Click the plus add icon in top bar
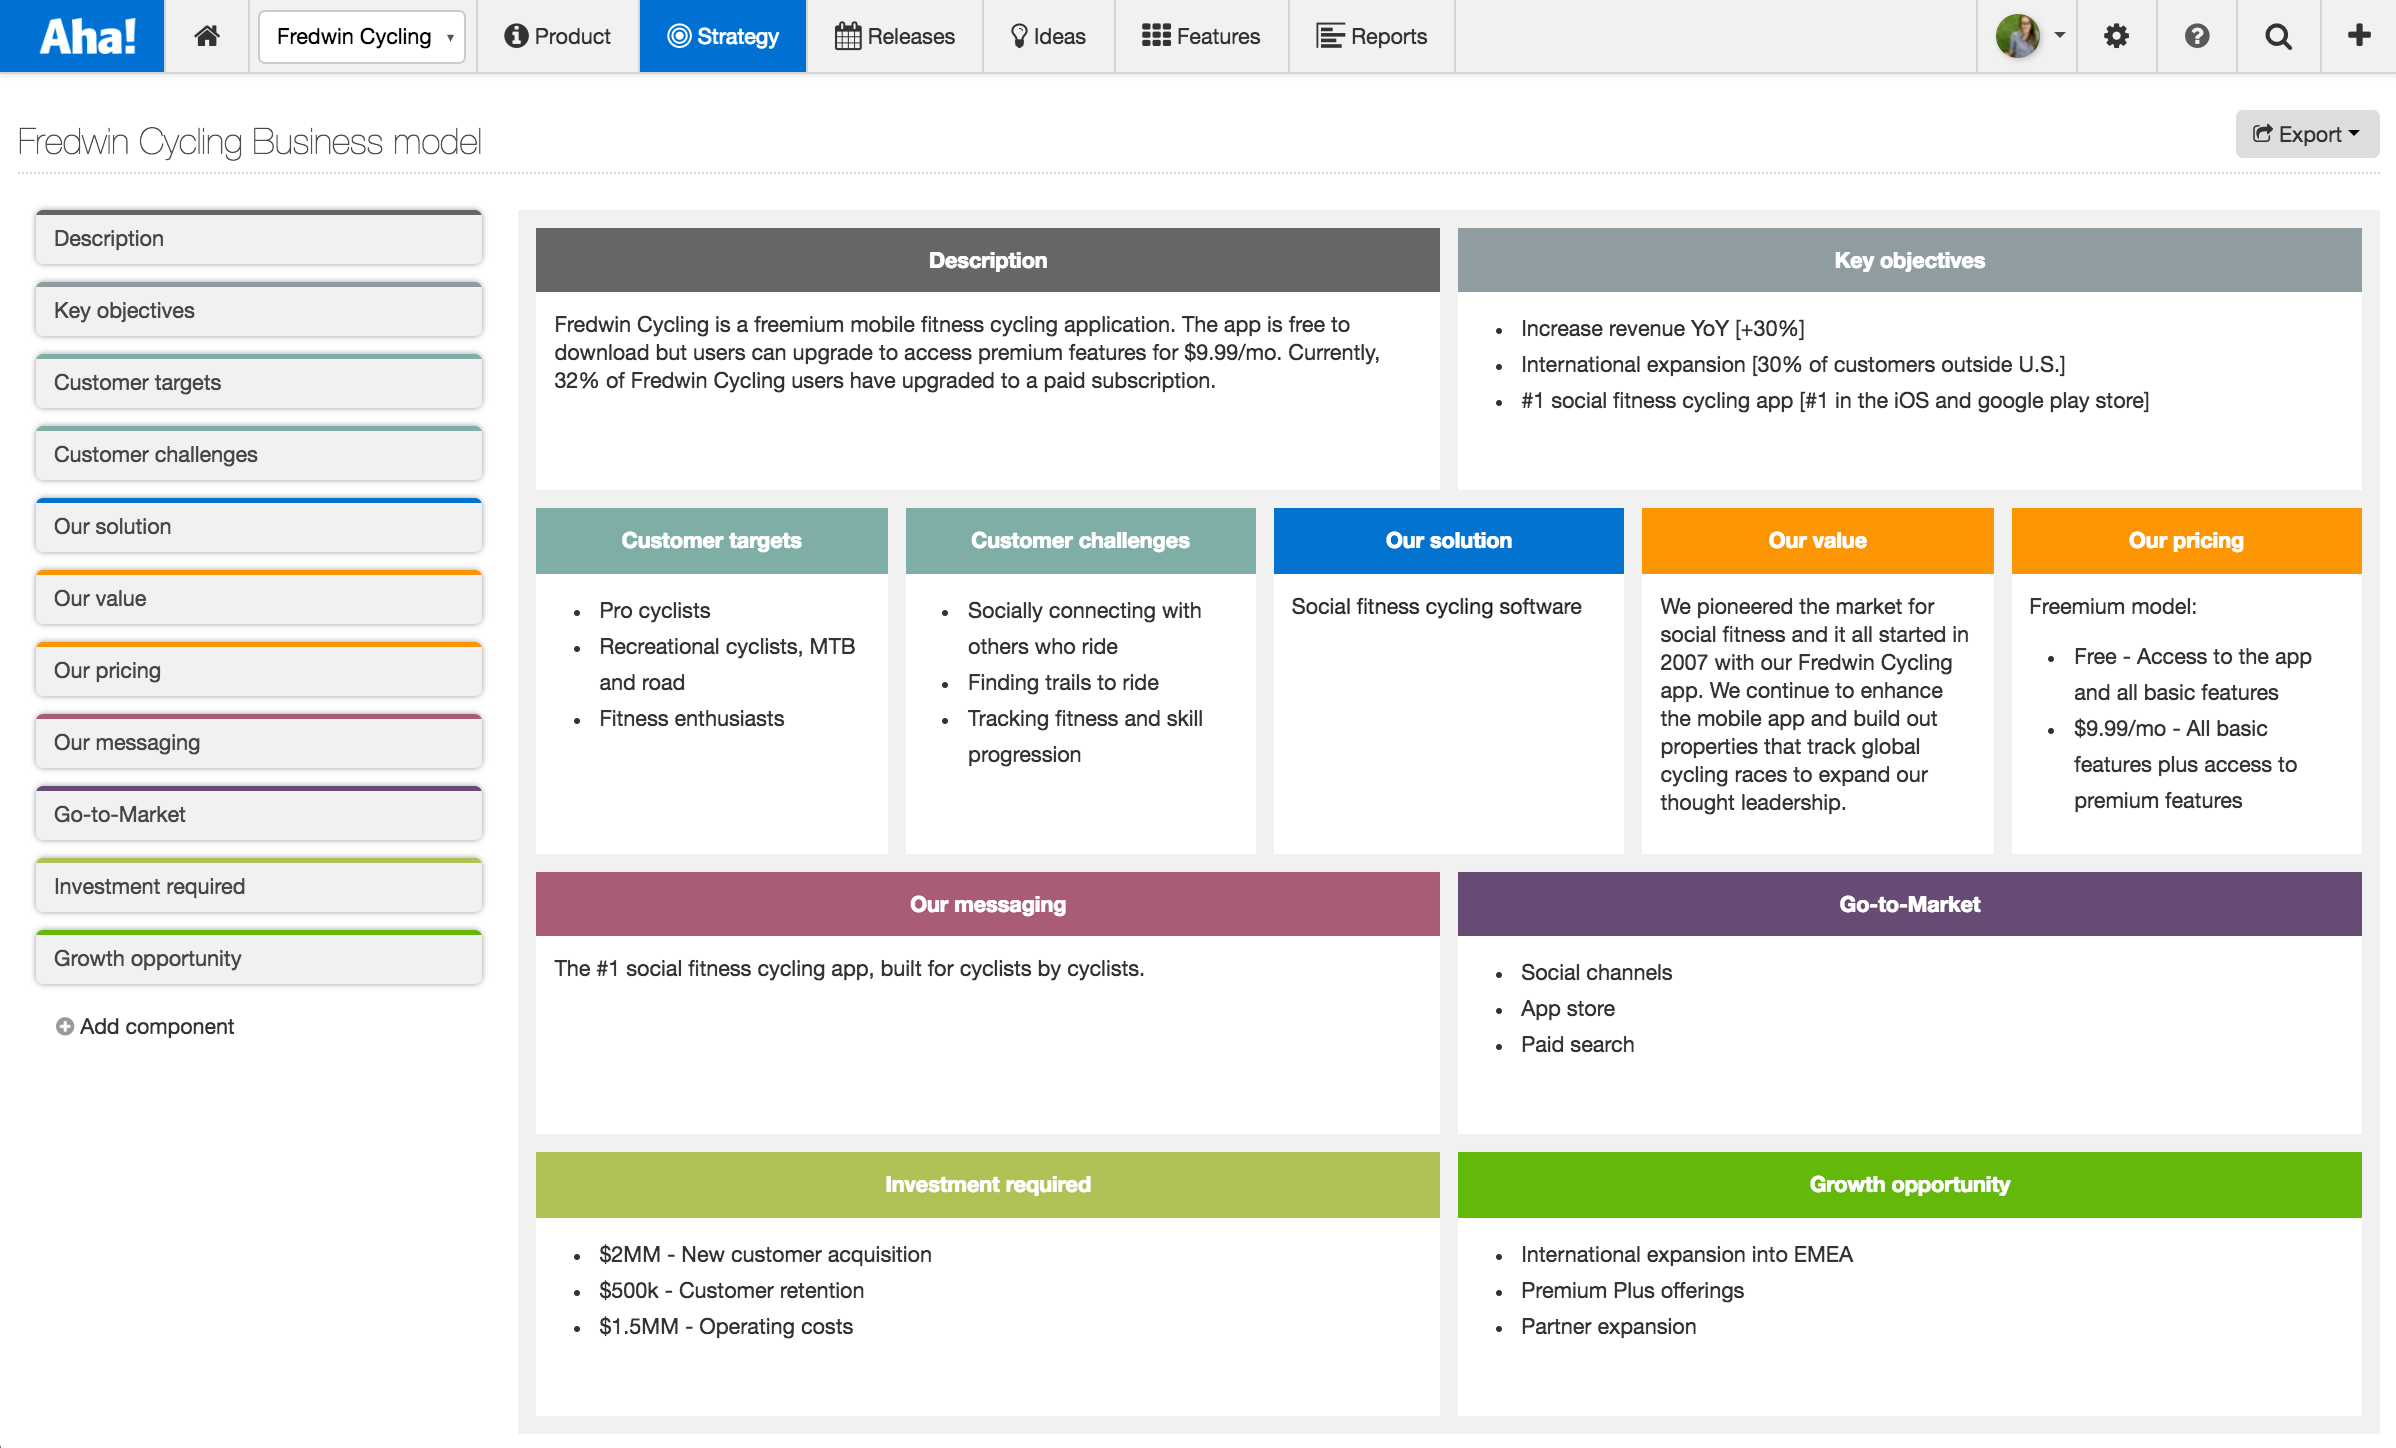 pyautogui.click(x=2359, y=36)
